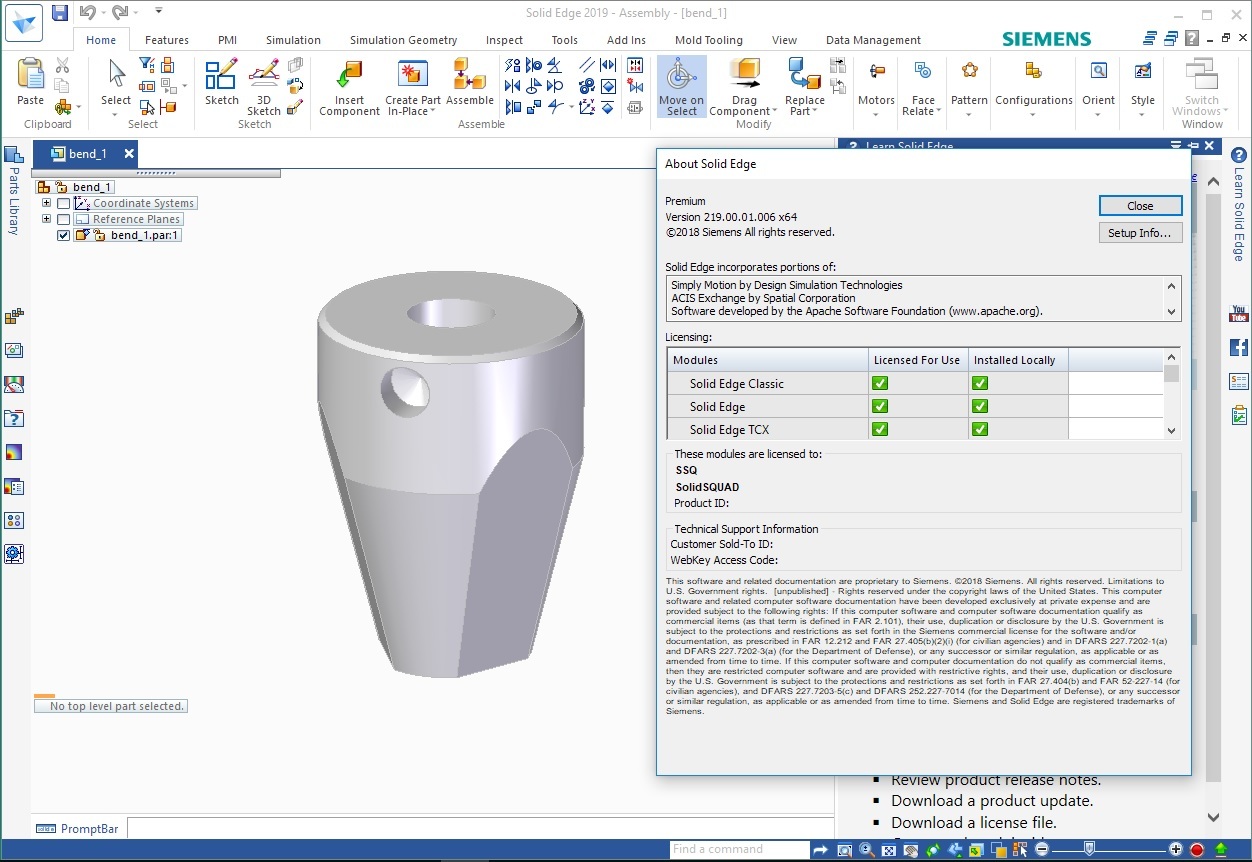This screenshot has width=1252, height=862.
Task: Click Installed Locally check for Solid Edge TCX
Action: click(x=980, y=429)
